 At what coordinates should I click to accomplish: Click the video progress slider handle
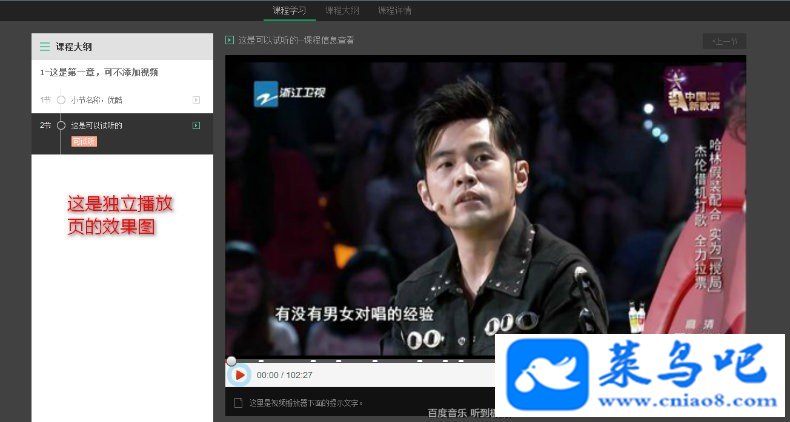[231, 361]
